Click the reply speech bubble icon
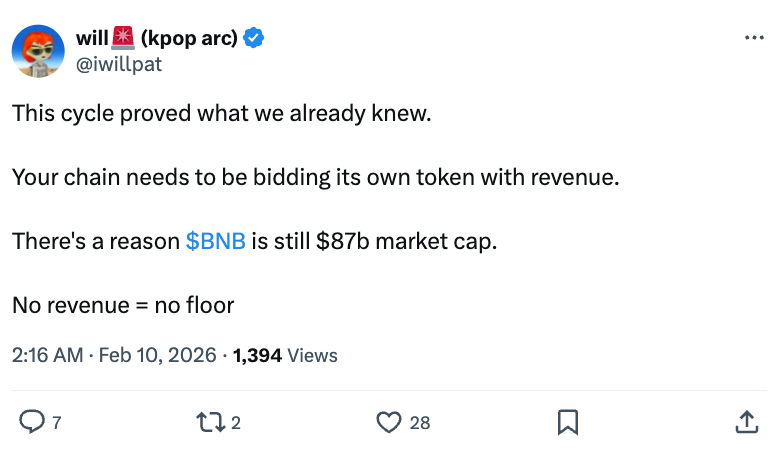Screen dimensions: 776x458 click(x=33, y=423)
